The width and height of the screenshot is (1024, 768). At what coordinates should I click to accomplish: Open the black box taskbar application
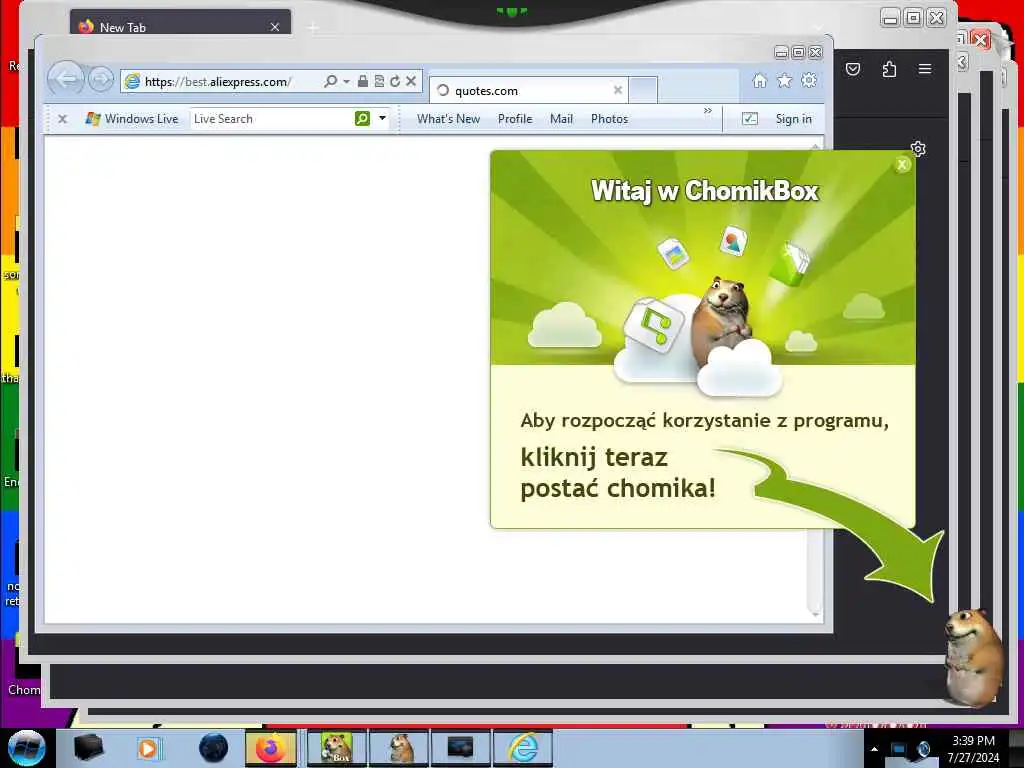click(88, 748)
